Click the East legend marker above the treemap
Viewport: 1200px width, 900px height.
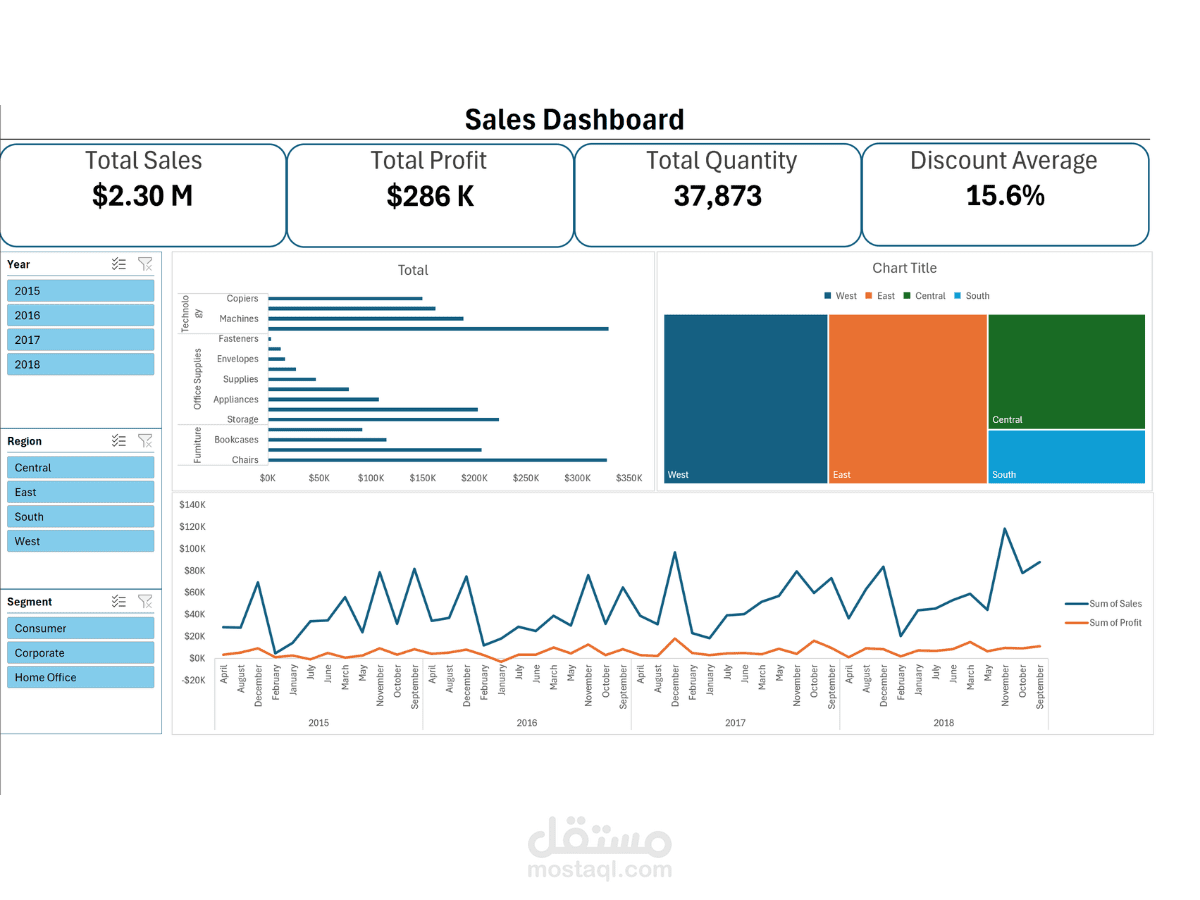[868, 295]
